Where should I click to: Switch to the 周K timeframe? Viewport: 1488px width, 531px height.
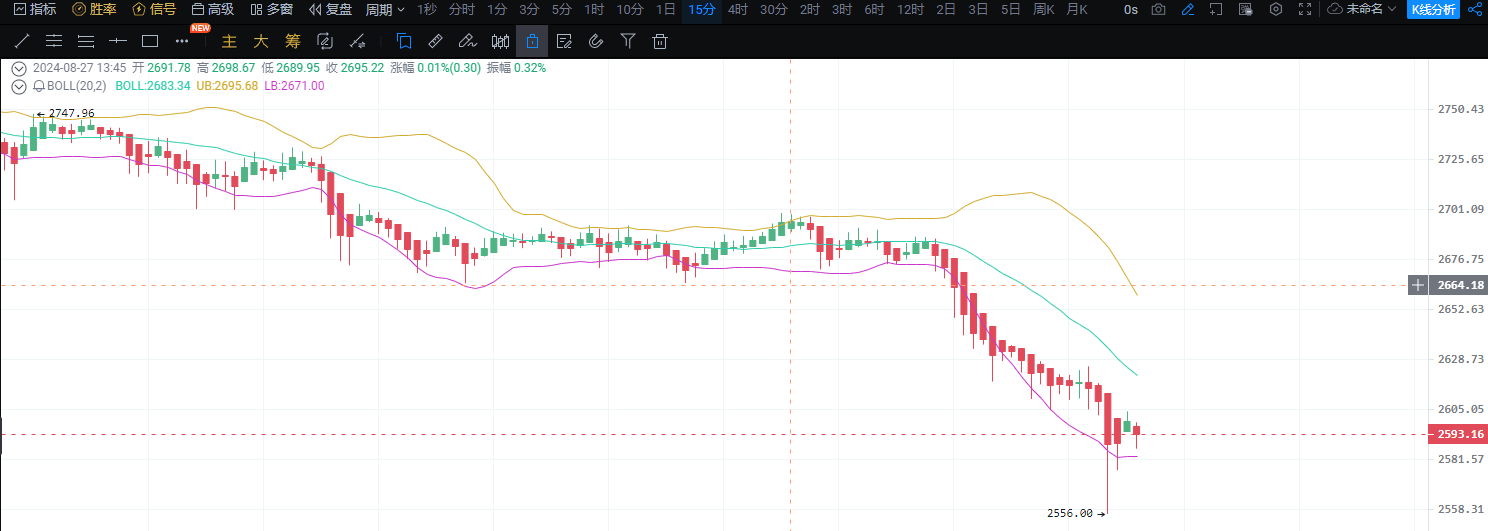[1043, 10]
